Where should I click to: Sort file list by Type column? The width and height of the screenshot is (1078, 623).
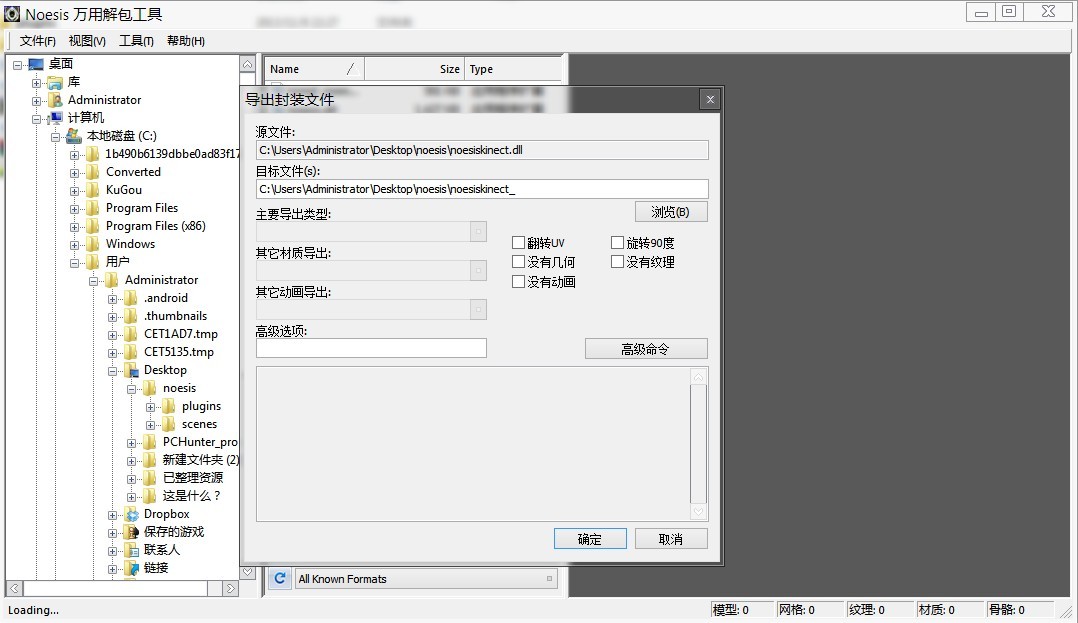pyautogui.click(x=513, y=69)
